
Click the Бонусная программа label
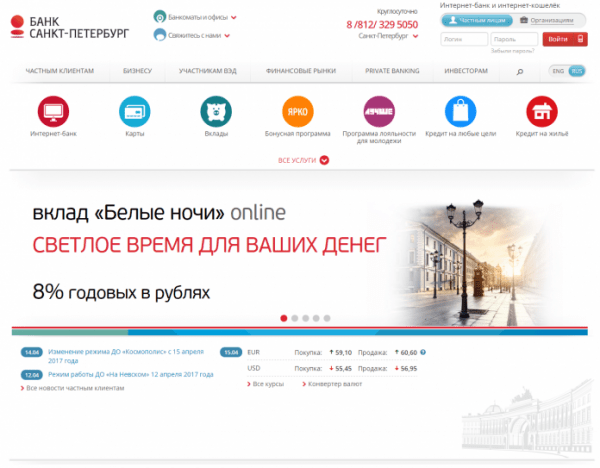point(298,134)
